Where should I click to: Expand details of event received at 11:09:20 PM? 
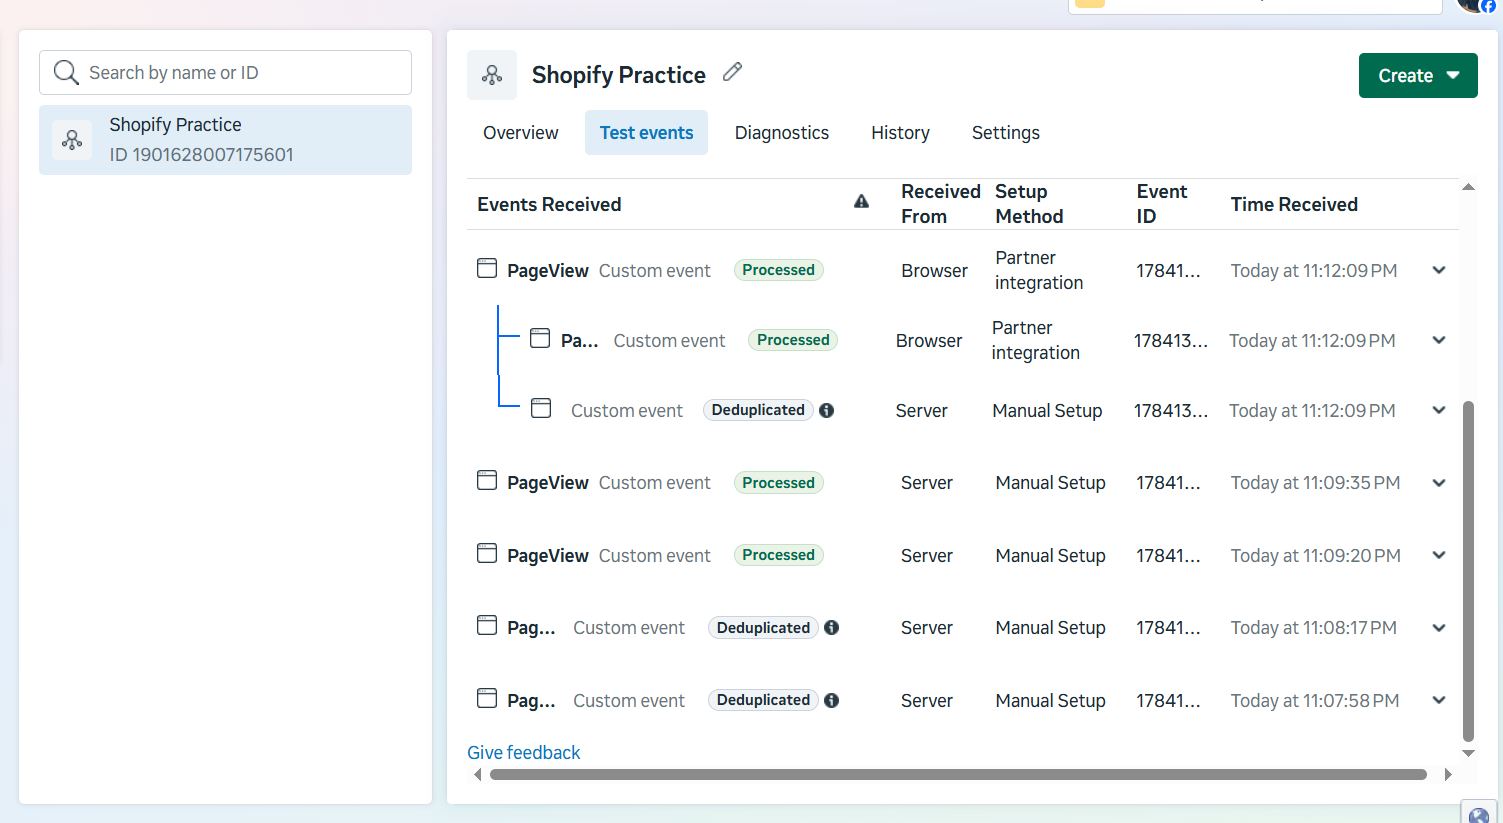(1439, 555)
